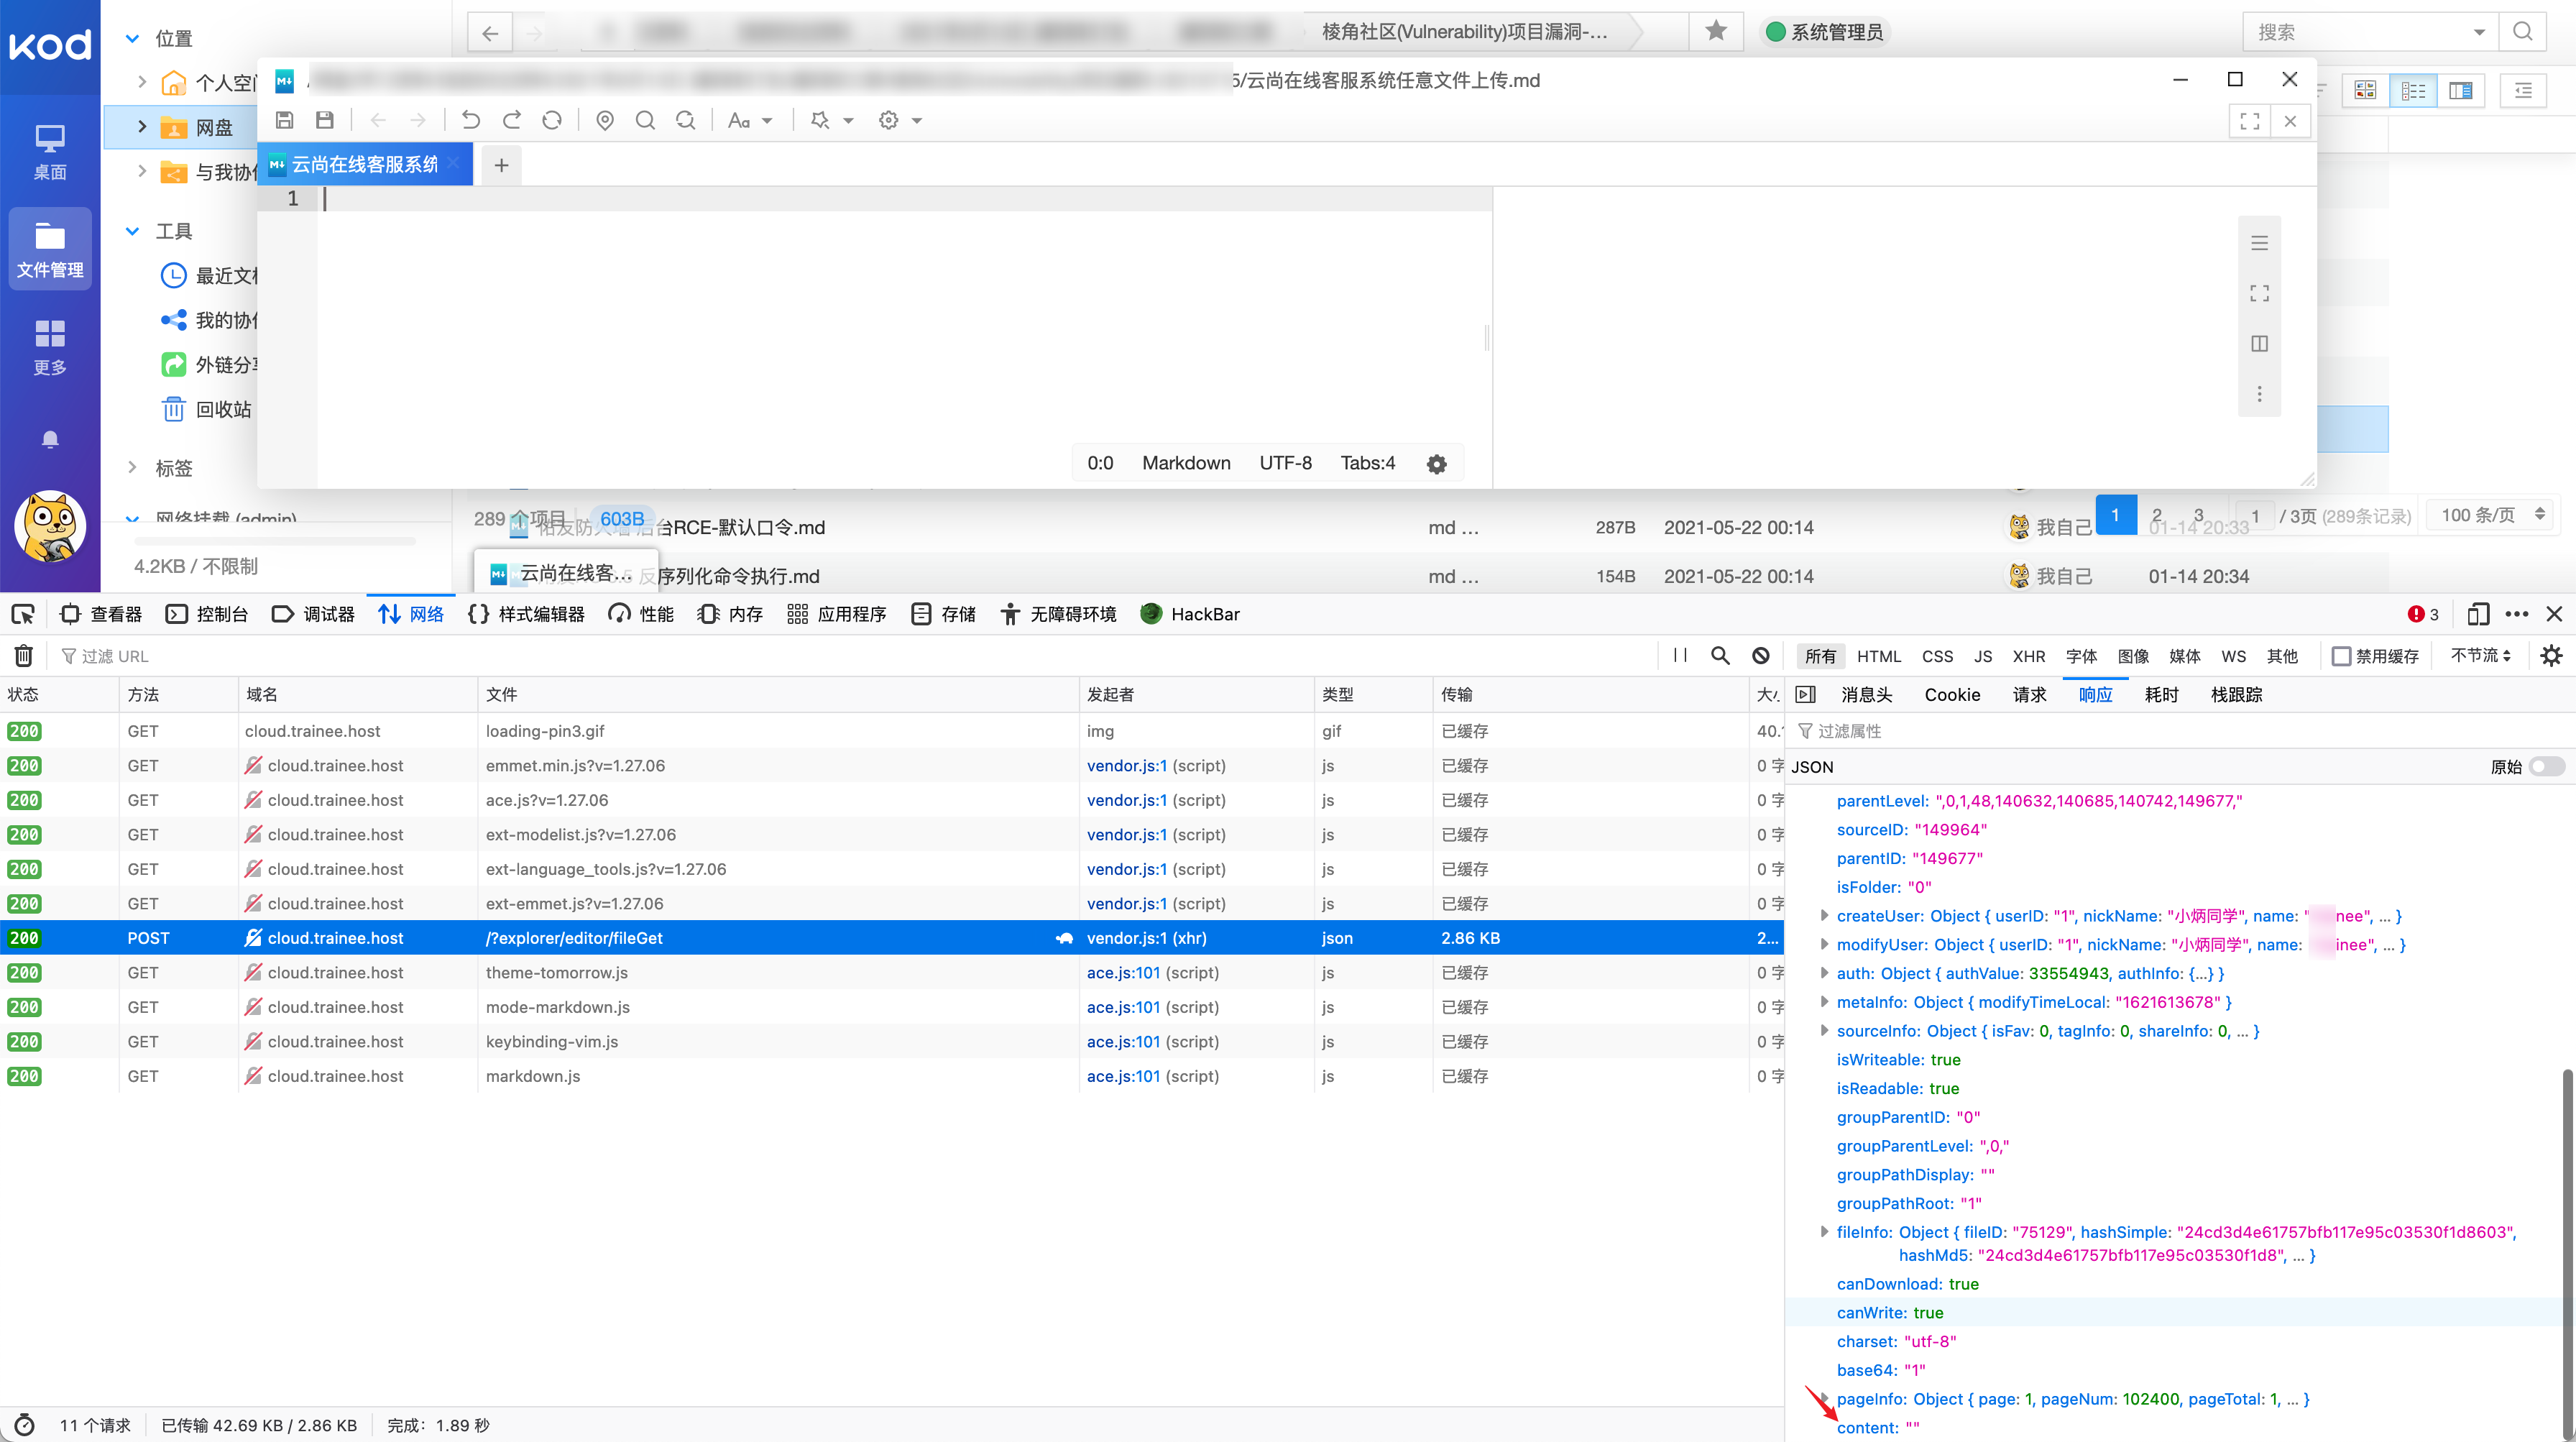Click the split view icon in preview pane

coord(2260,343)
